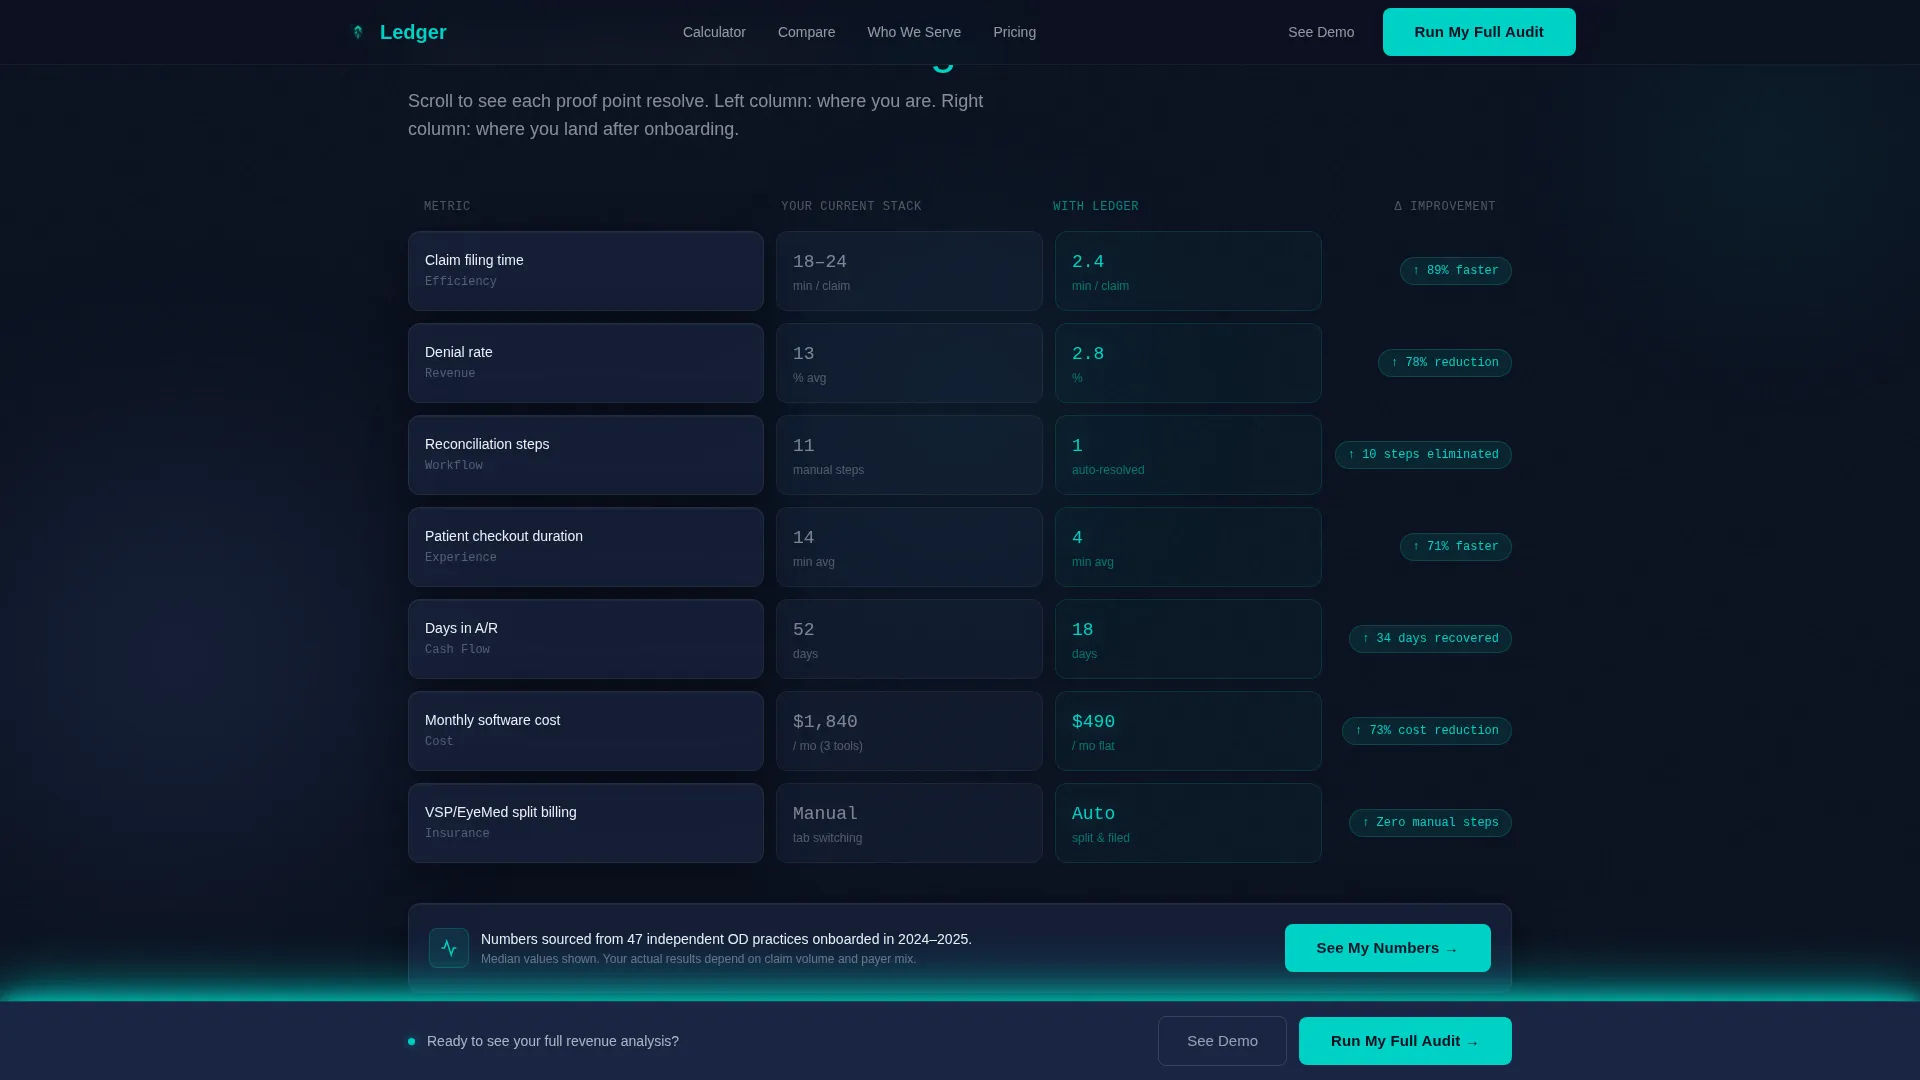Viewport: 1920px width, 1080px height.
Task: Click YOUR CURRENT STACK column header
Action: coord(851,206)
